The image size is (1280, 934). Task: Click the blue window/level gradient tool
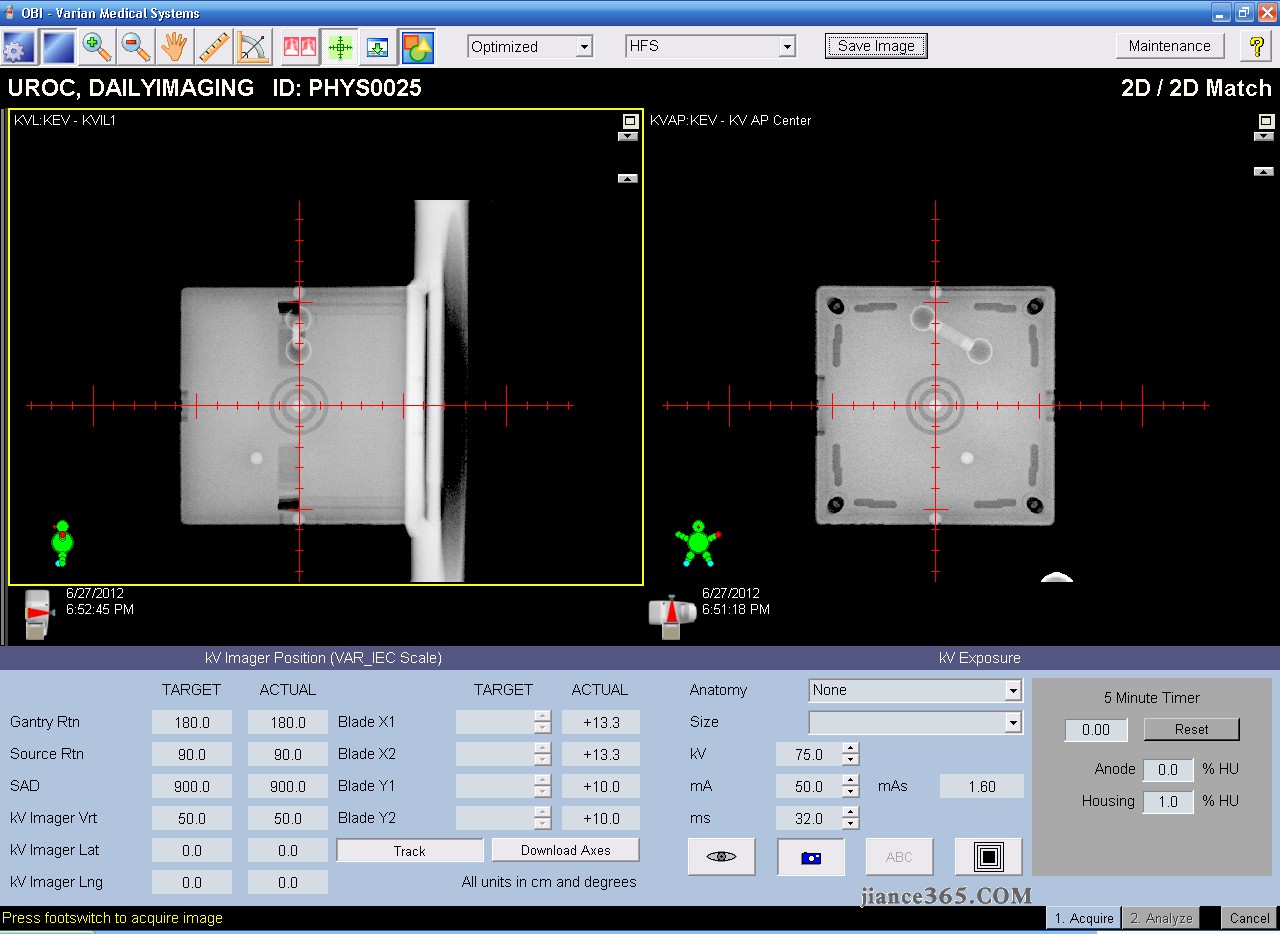click(x=58, y=47)
